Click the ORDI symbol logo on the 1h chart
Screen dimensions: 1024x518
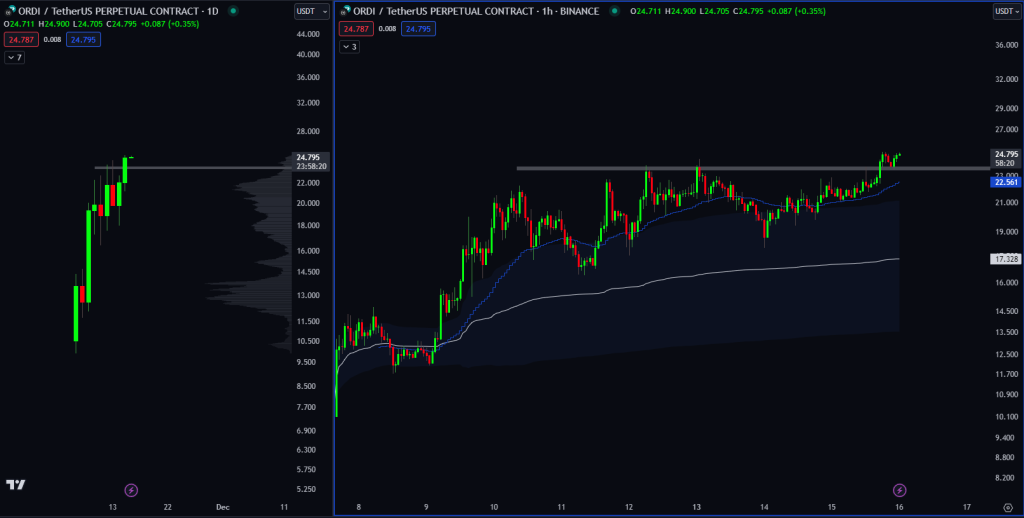(x=345, y=11)
